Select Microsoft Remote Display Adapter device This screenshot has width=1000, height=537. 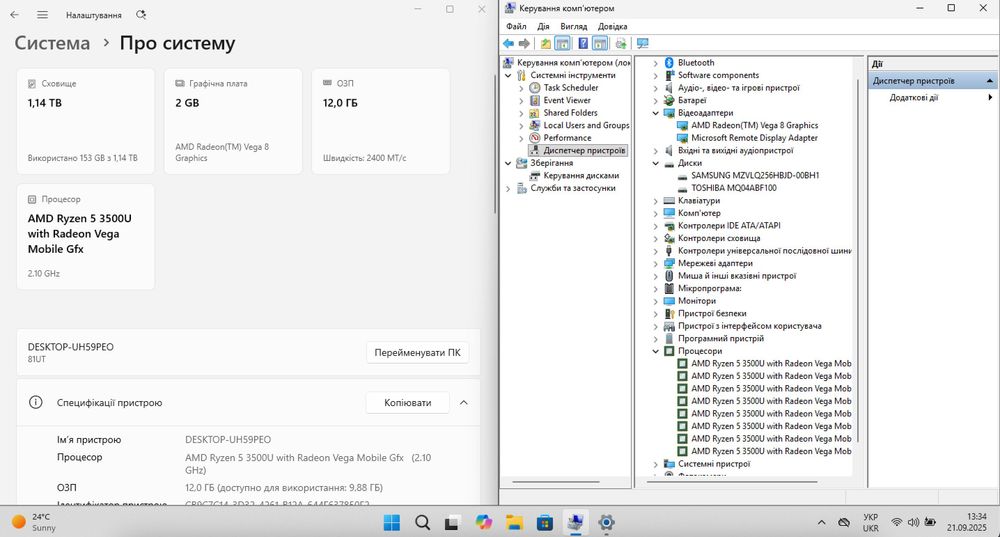tap(754, 138)
